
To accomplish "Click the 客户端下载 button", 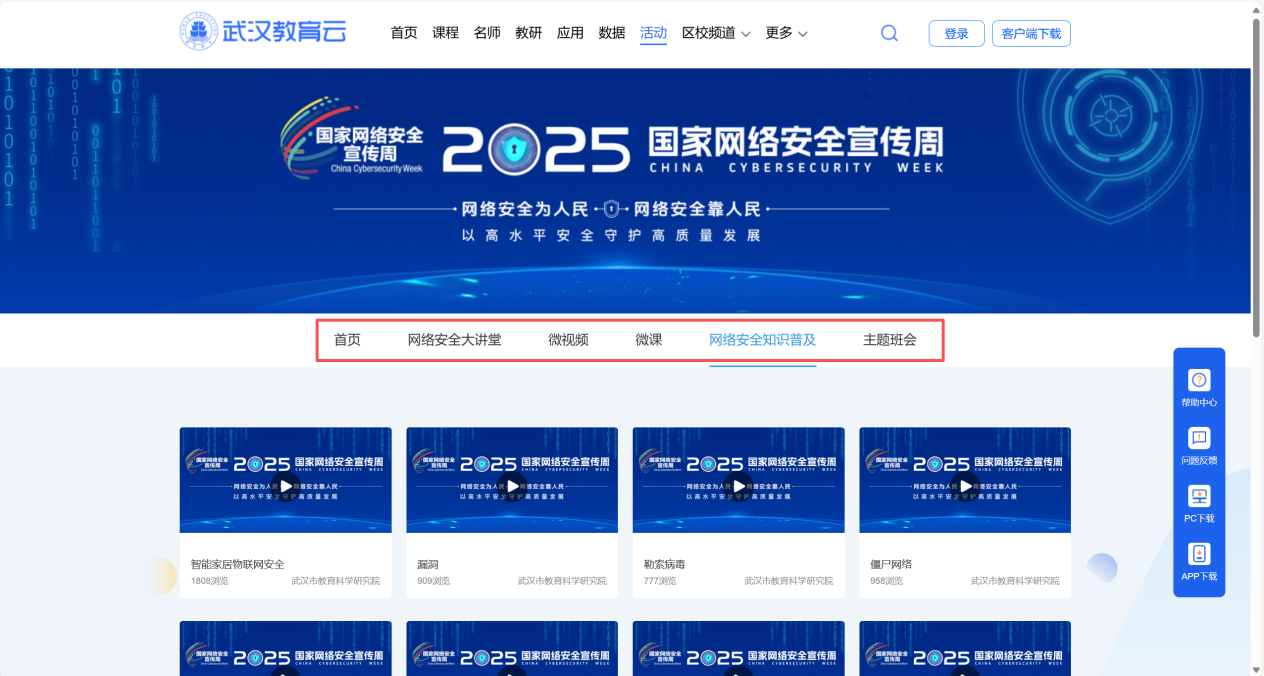I will click(x=1031, y=34).
